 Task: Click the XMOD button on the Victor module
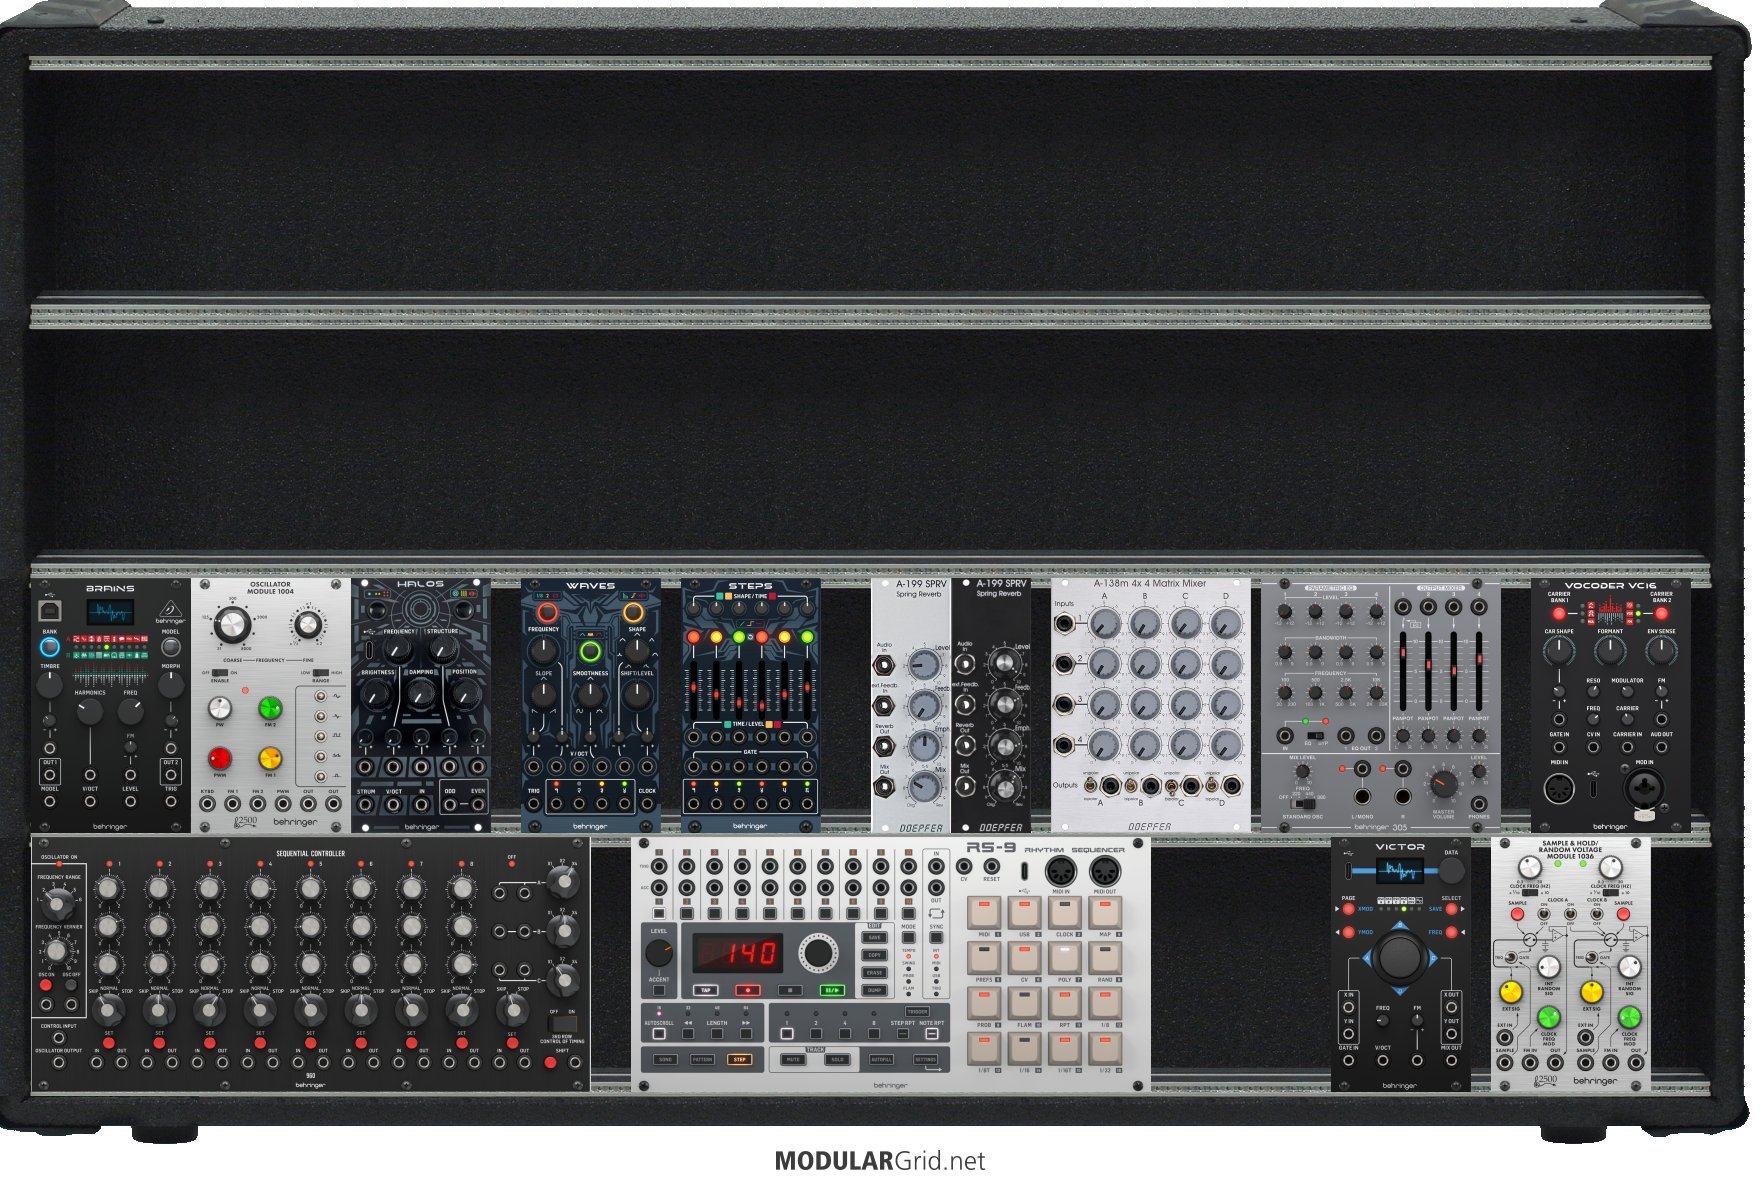pos(1348,909)
